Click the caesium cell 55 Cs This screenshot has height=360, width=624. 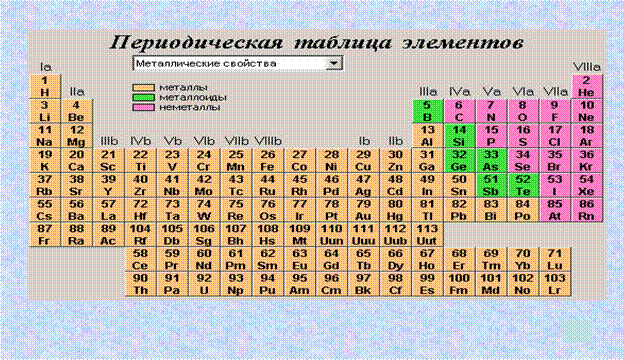[x=45, y=210]
